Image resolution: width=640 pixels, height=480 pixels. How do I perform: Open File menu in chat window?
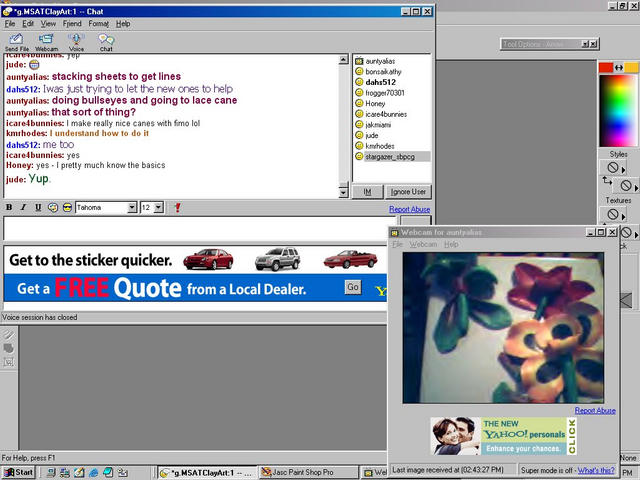[x=10, y=24]
